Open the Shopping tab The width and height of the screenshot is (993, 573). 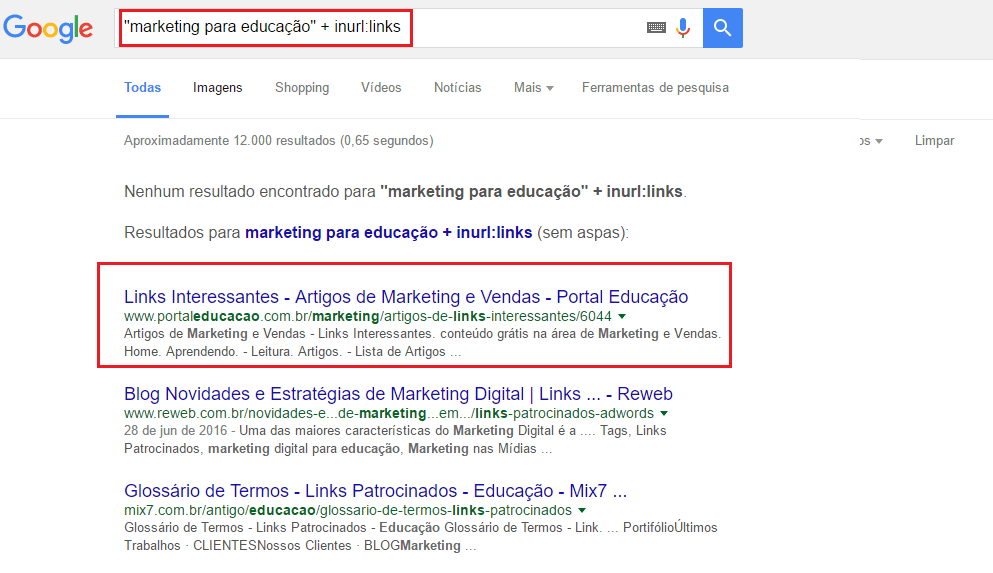pos(302,87)
